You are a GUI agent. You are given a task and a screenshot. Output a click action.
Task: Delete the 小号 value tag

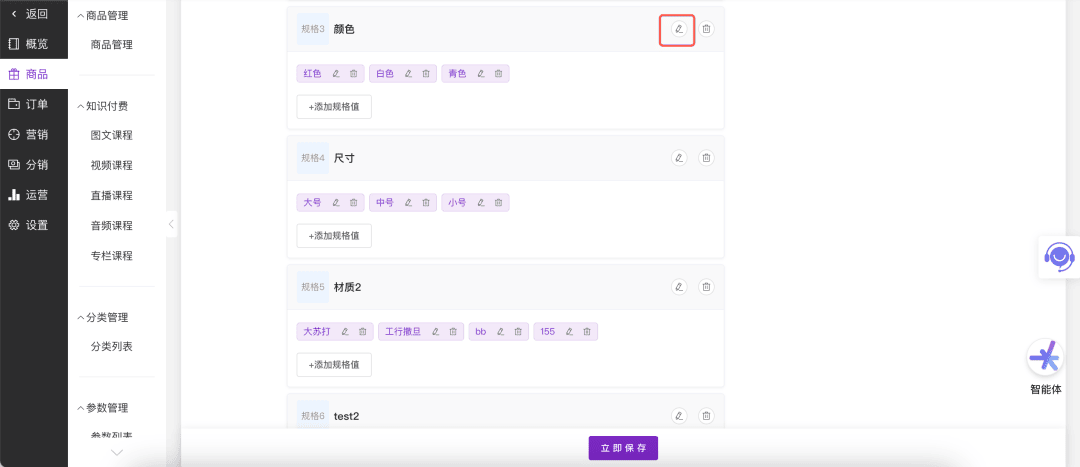498,203
